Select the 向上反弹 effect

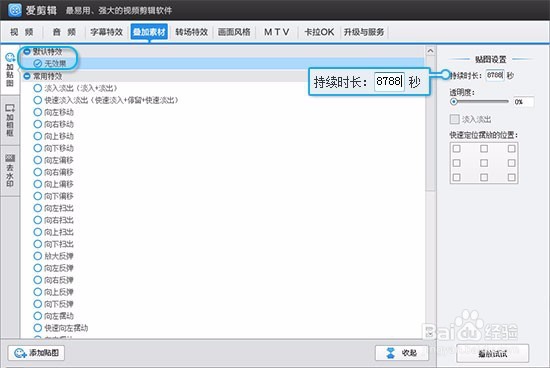tap(54, 292)
